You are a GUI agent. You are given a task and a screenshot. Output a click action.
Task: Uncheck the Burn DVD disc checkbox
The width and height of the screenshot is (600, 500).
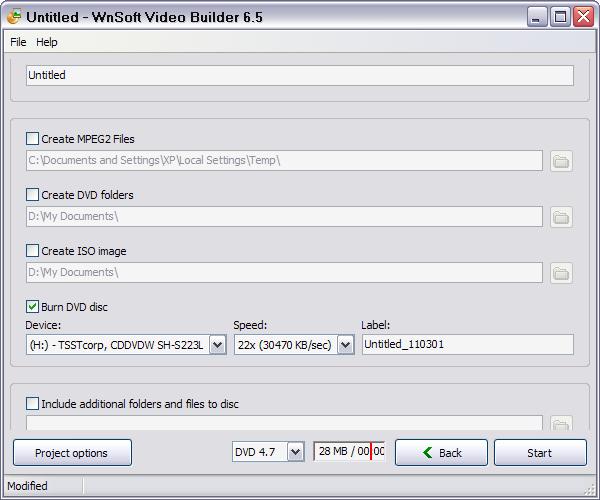[33, 307]
